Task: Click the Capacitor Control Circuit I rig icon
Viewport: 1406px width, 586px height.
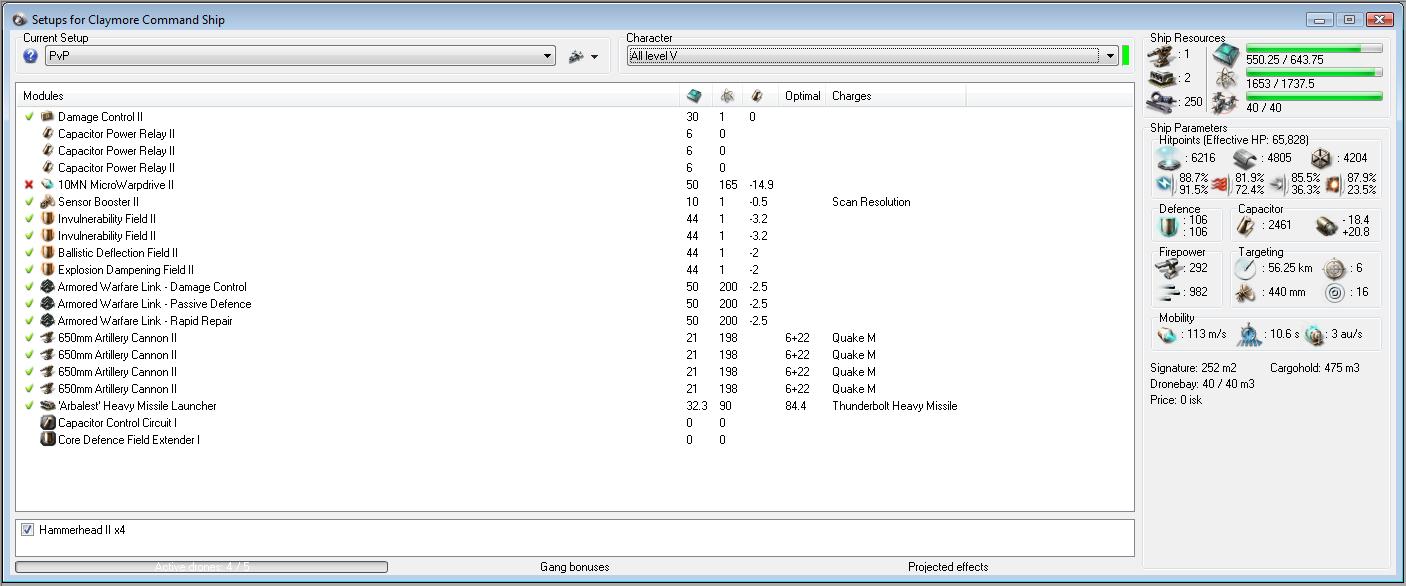Action: coord(47,423)
